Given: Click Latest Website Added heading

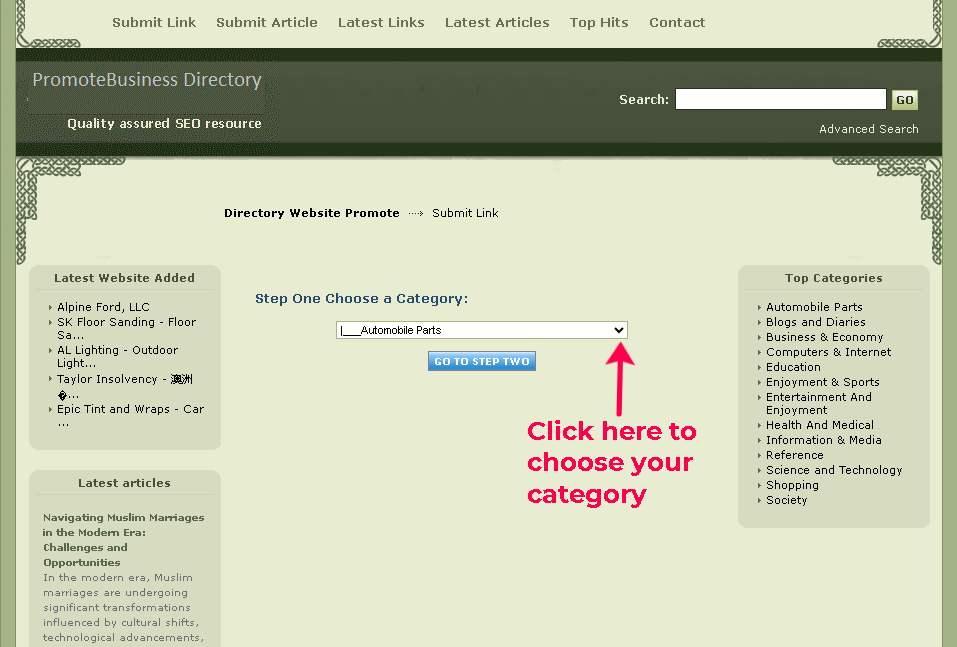Looking at the screenshot, I should (125, 278).
